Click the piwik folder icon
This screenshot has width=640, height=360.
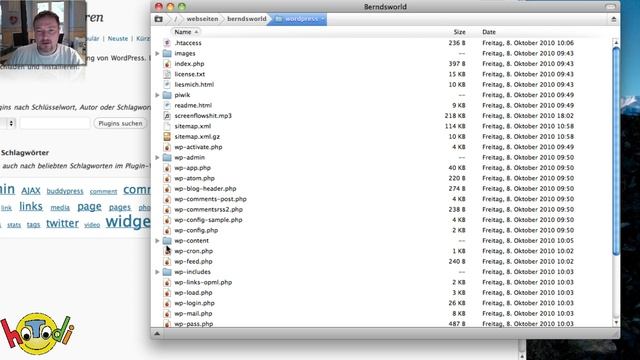(x=167, y=95)
